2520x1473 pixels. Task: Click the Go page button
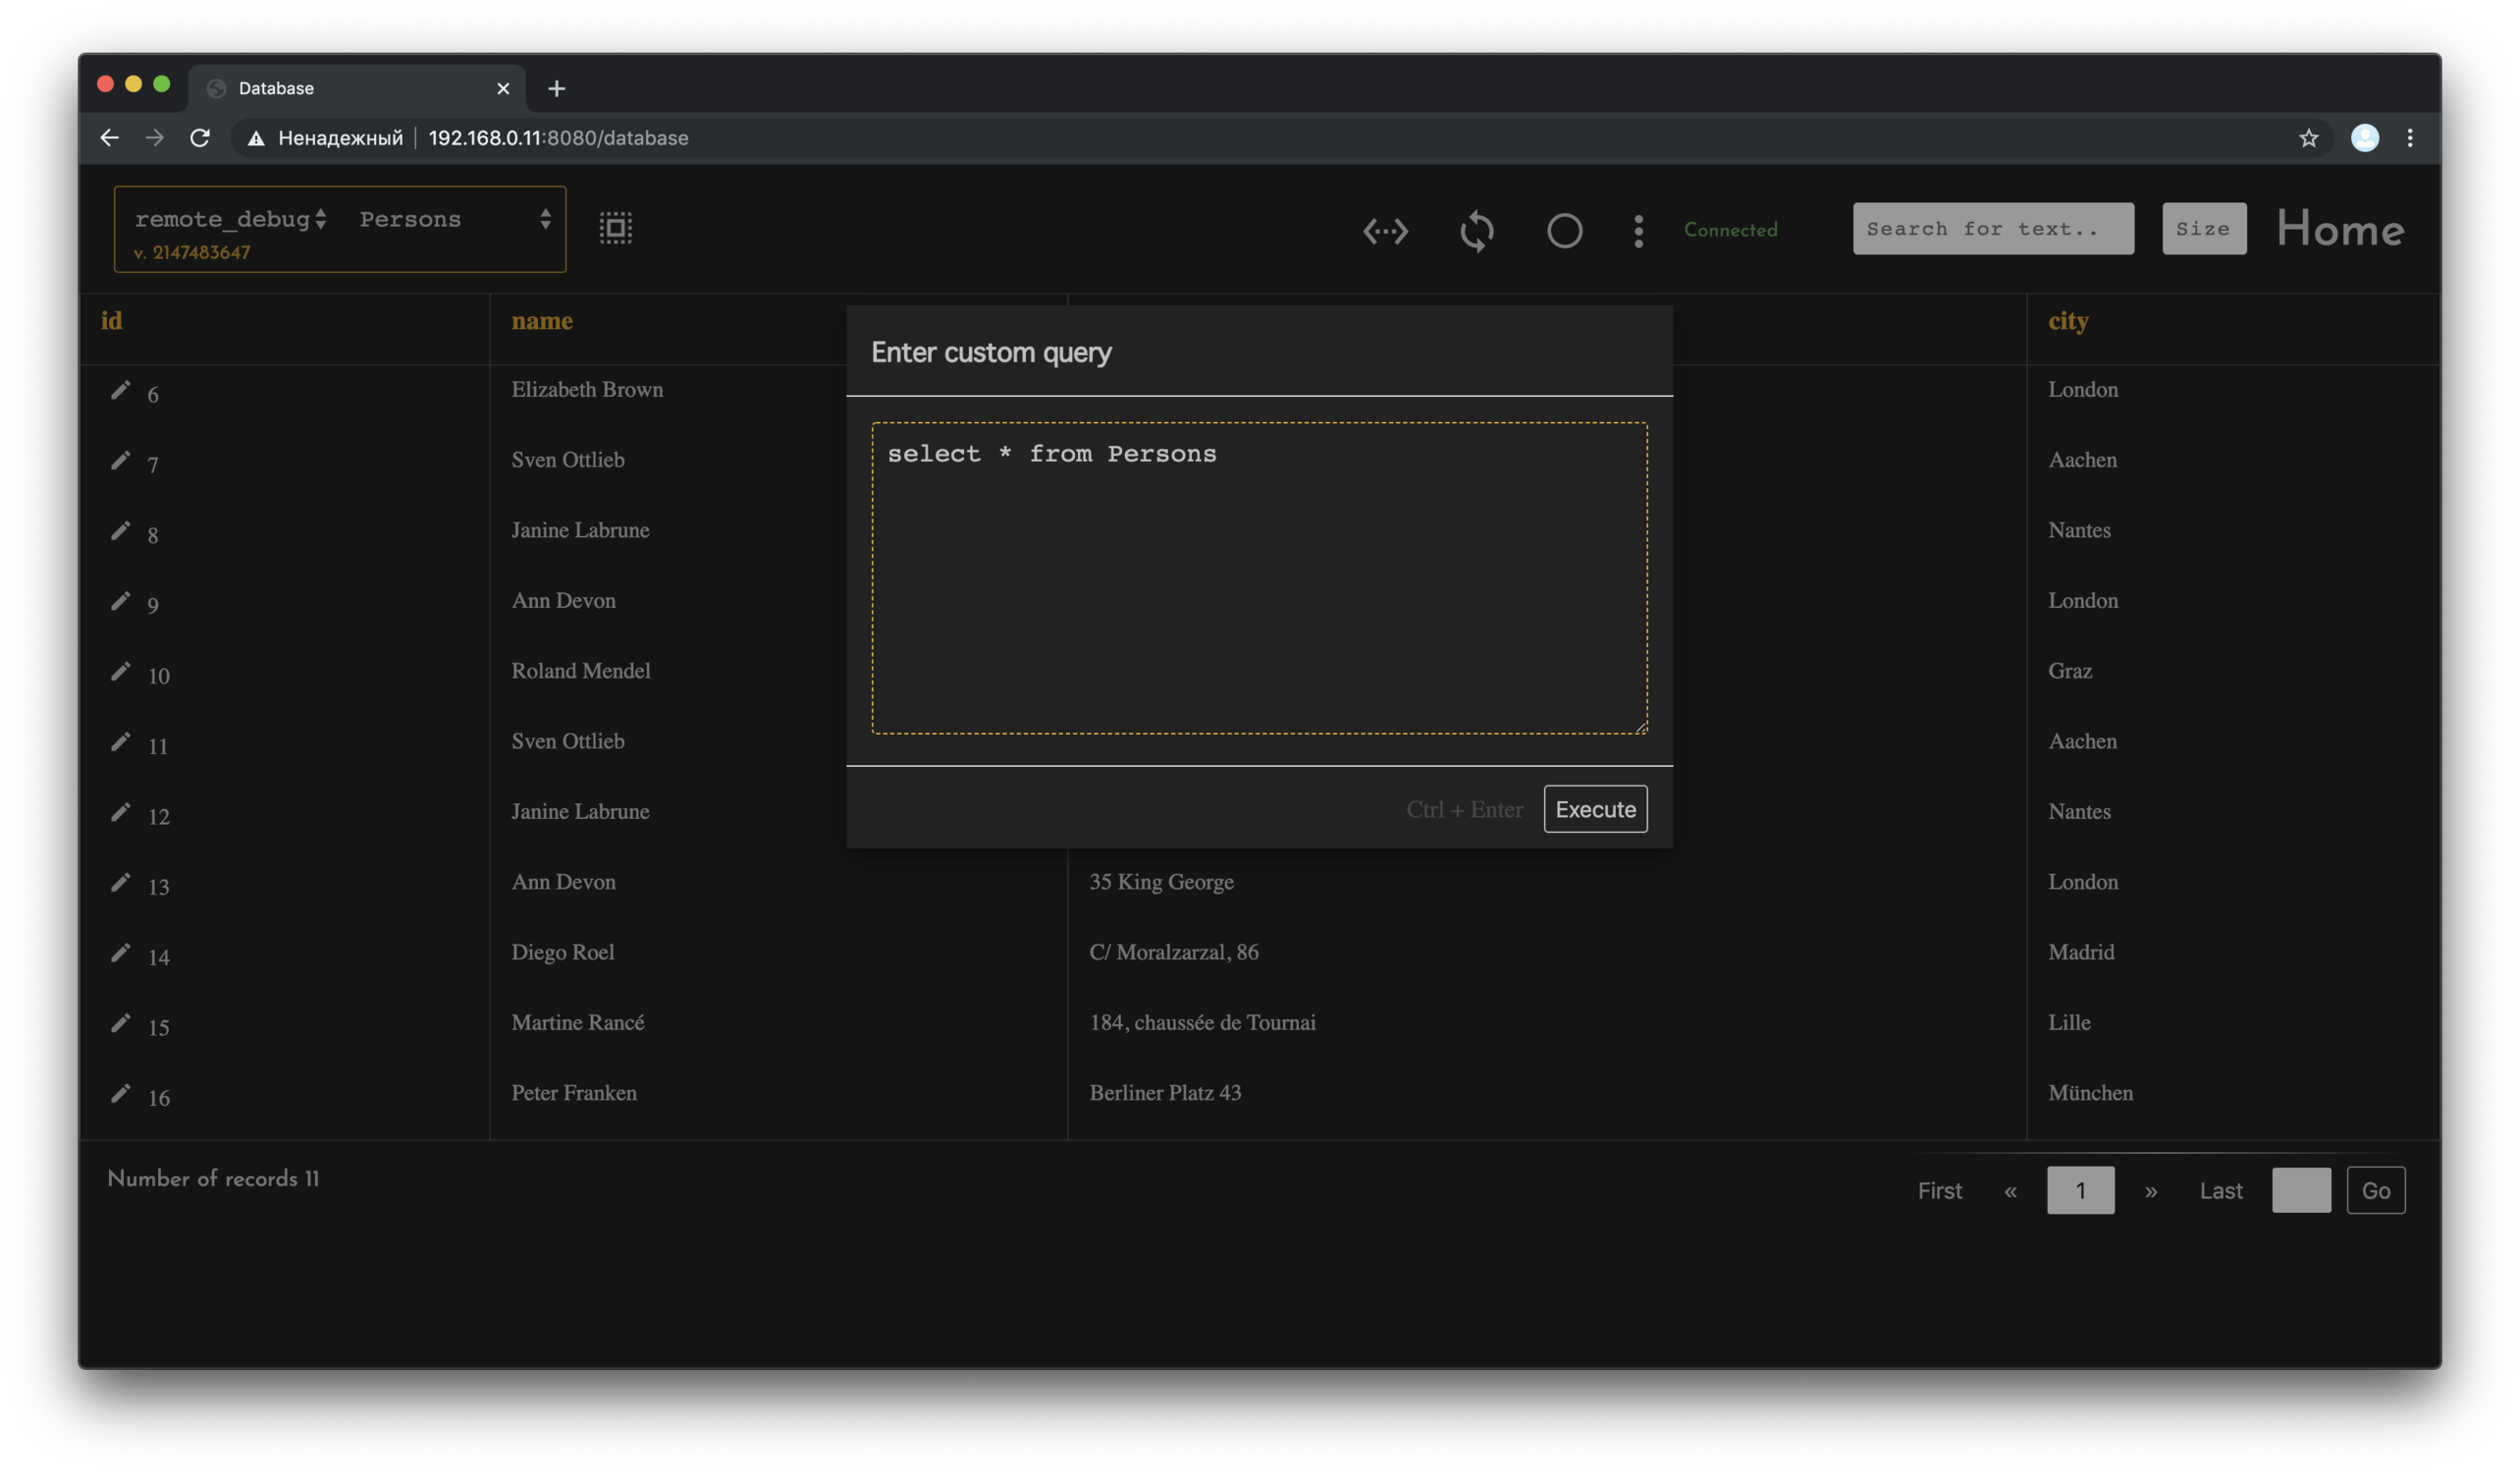(x=2375, y=1190)
